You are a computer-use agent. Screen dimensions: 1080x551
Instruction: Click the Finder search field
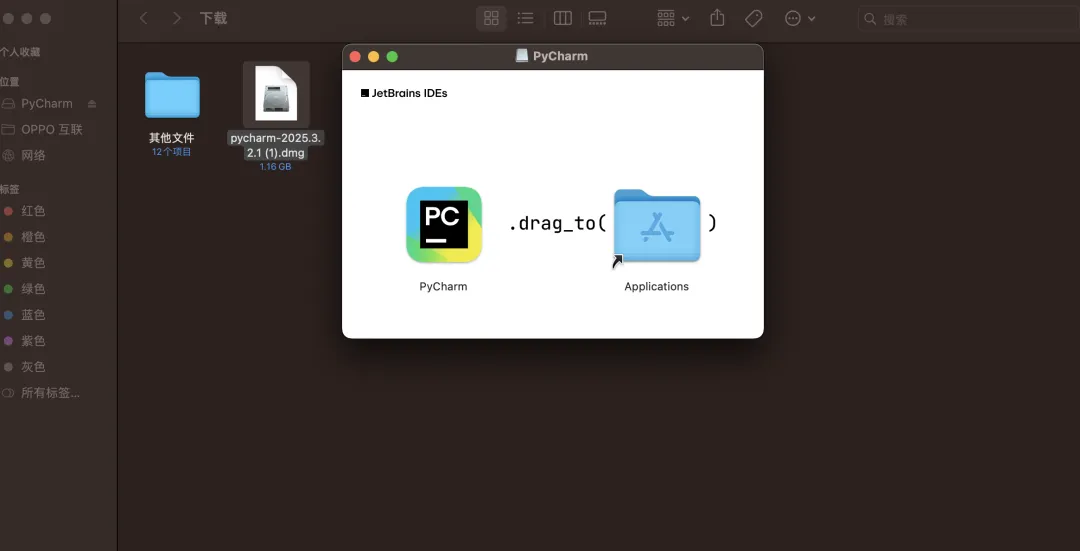(x=968, y=19)
